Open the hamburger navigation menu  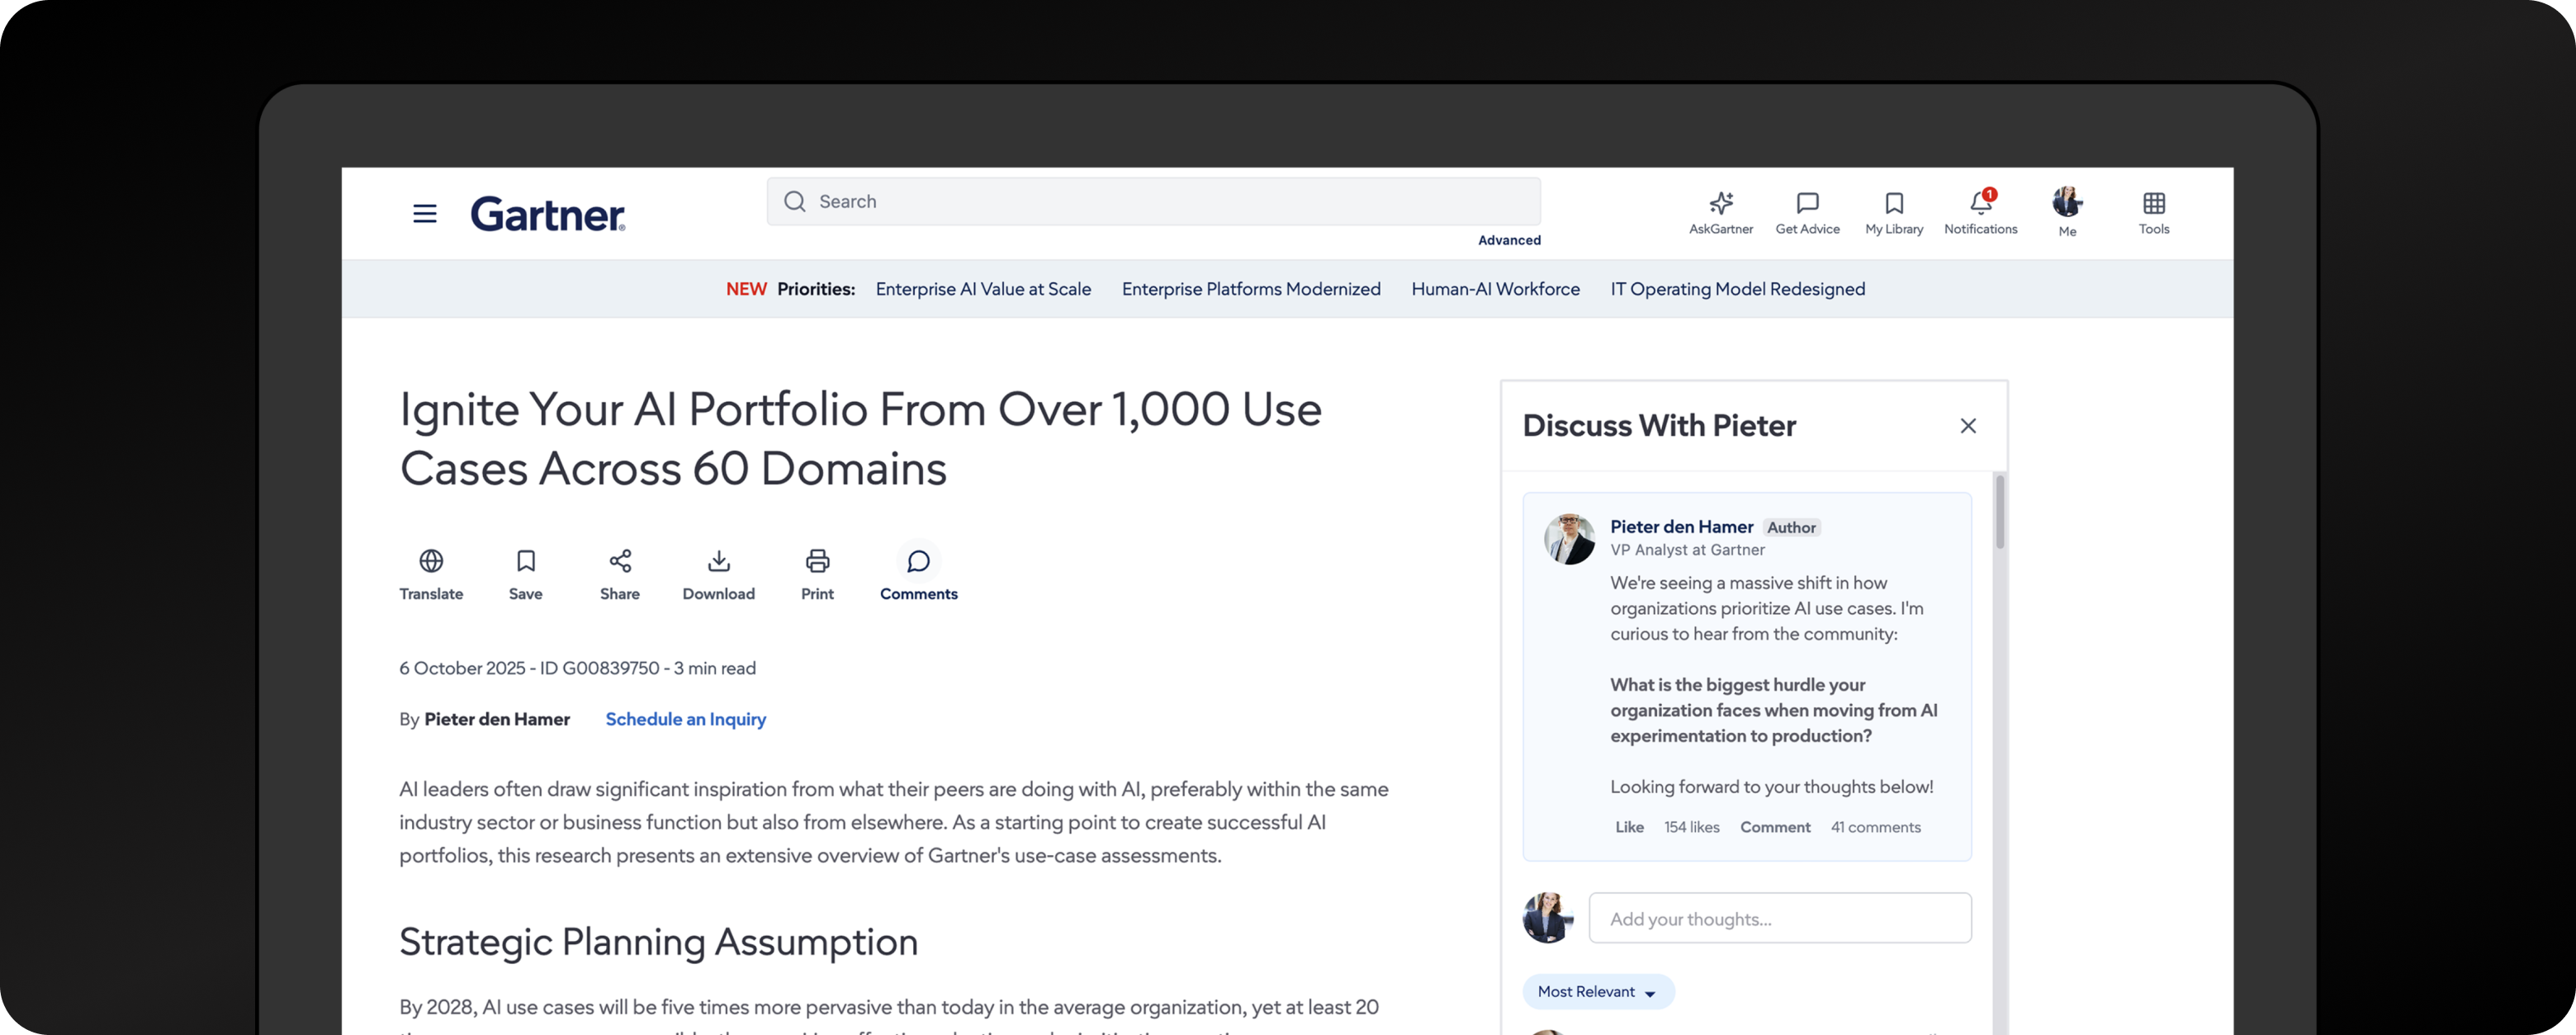(425, 213)
